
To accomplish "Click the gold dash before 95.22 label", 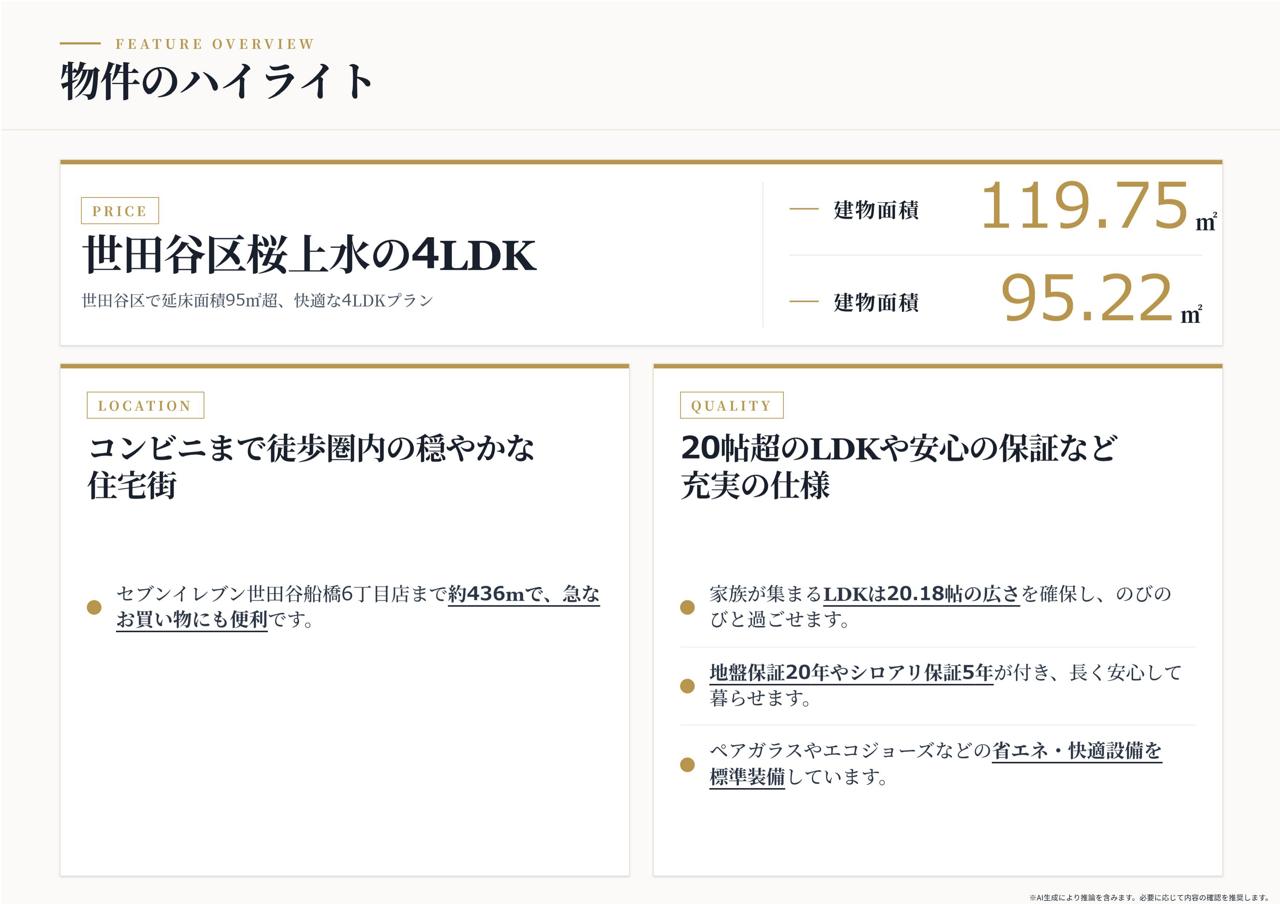I will coord(804,301).
